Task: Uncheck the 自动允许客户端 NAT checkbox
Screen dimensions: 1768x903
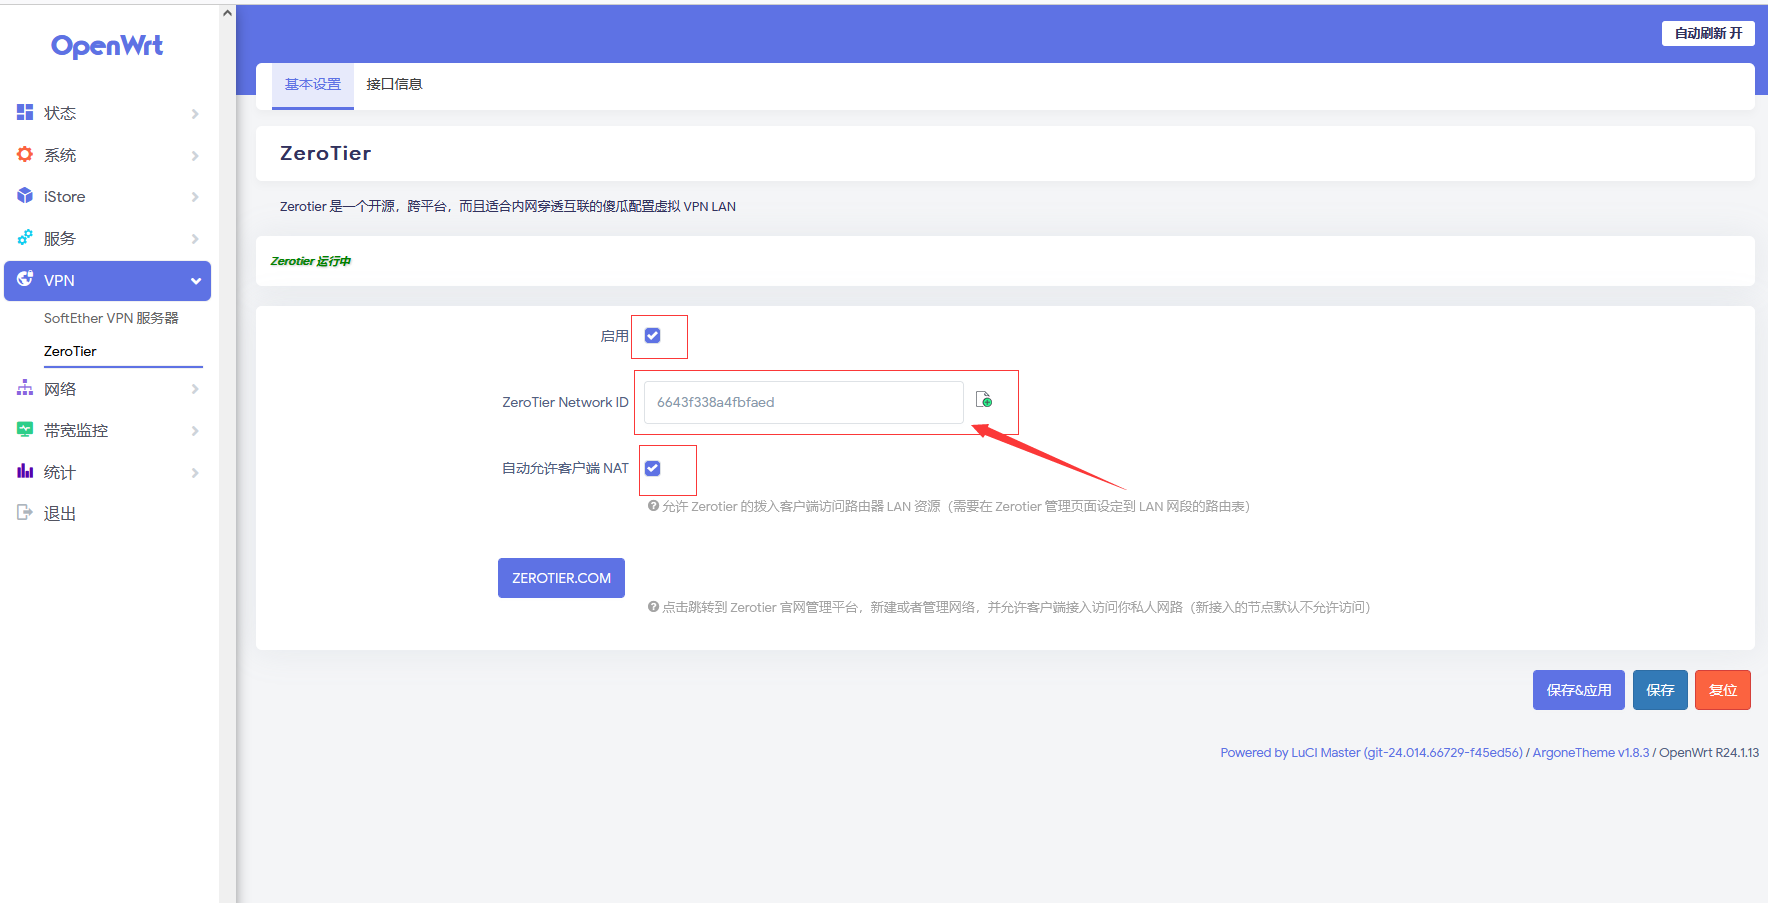Action: [653, 468]
